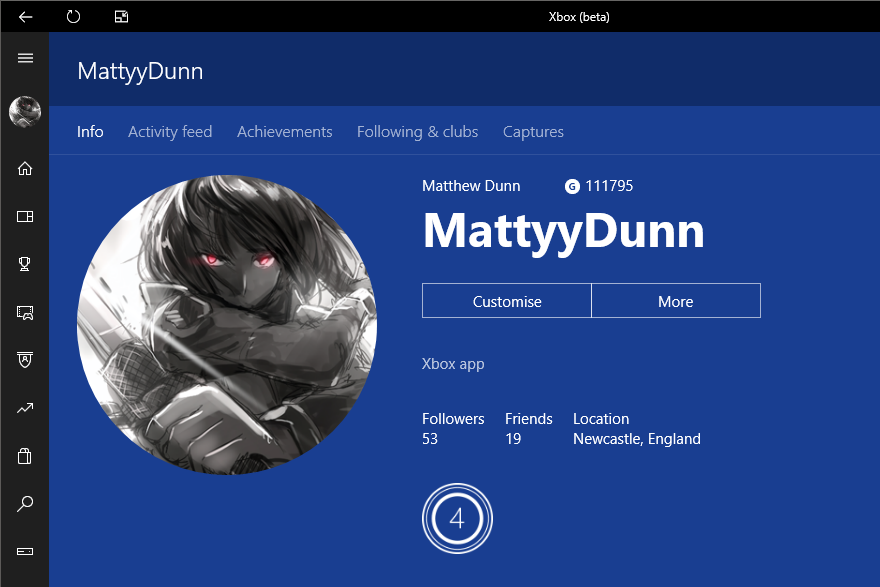
Task: Open Followers count 53
Action: 453,429
